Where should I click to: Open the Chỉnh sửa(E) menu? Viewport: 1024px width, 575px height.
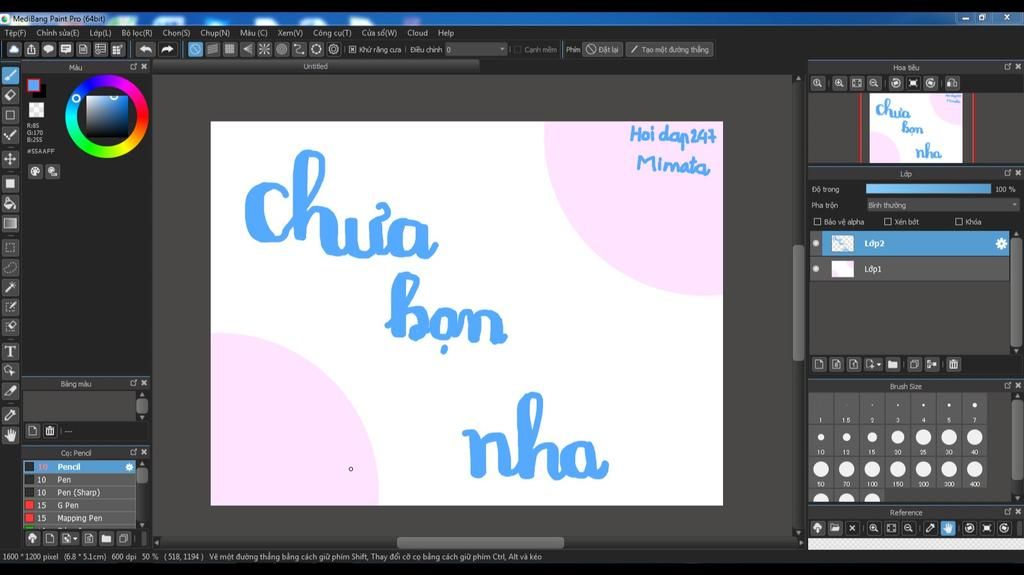pyautogui.click(x=57, y=33)
